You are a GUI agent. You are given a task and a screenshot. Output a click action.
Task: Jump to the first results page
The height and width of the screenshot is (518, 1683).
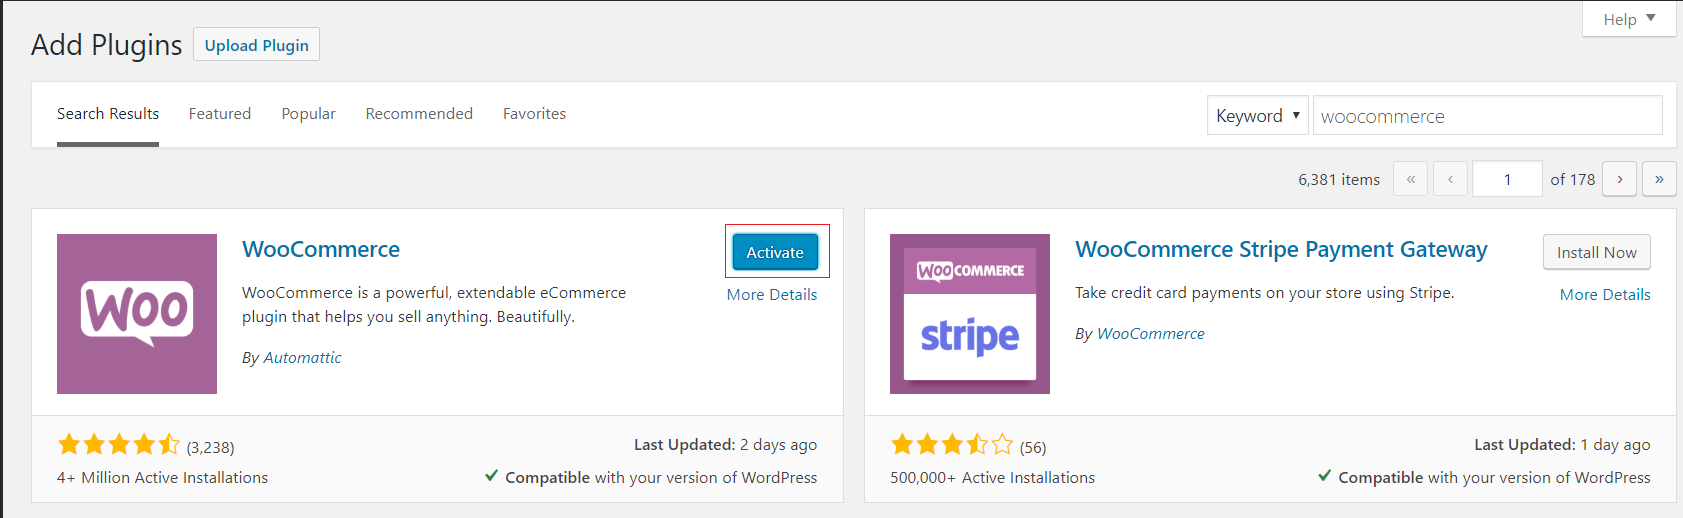1410,179
